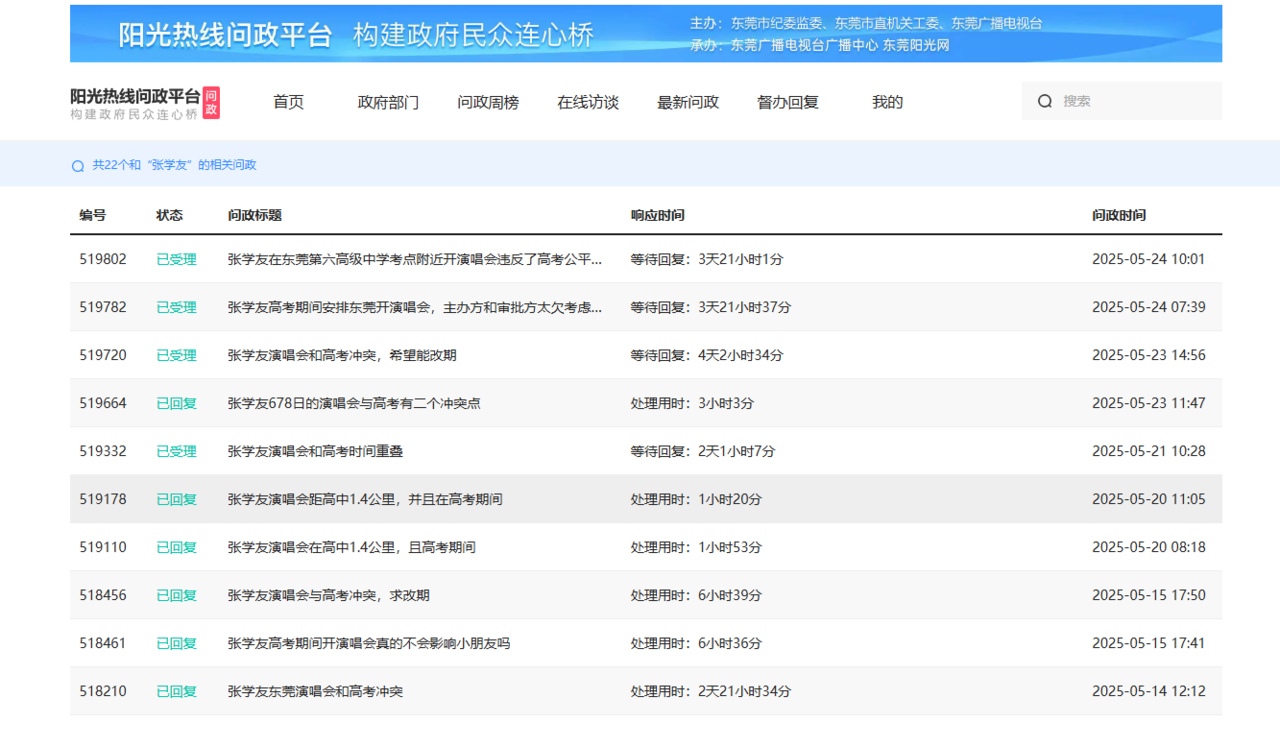Open inquiry 张学友678日的演唱会与高考有二个冲突点
The width and height of the screenshot is (1280, 747).
[354, 403]
